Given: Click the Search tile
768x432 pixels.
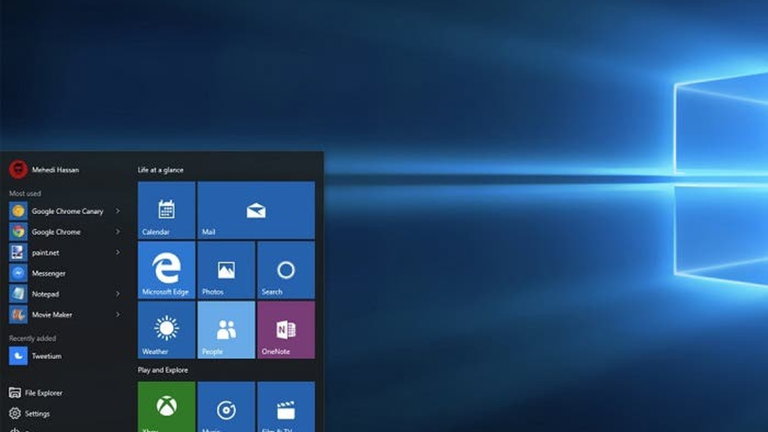Looking at the screenshot, I should point(285,270).
